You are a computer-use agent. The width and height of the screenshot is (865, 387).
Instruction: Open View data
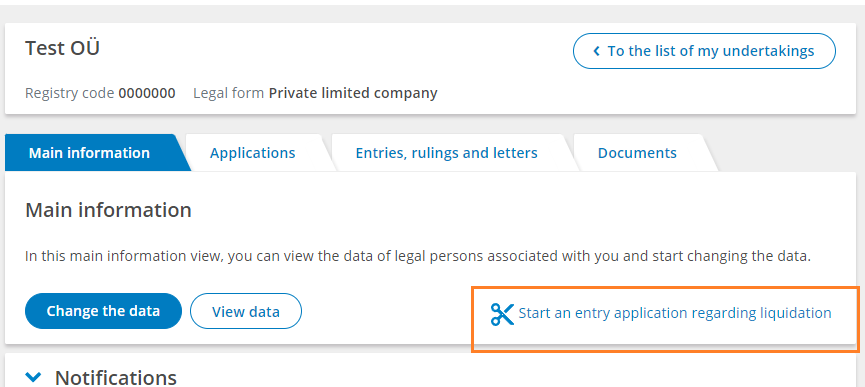[x=246, y=311]
